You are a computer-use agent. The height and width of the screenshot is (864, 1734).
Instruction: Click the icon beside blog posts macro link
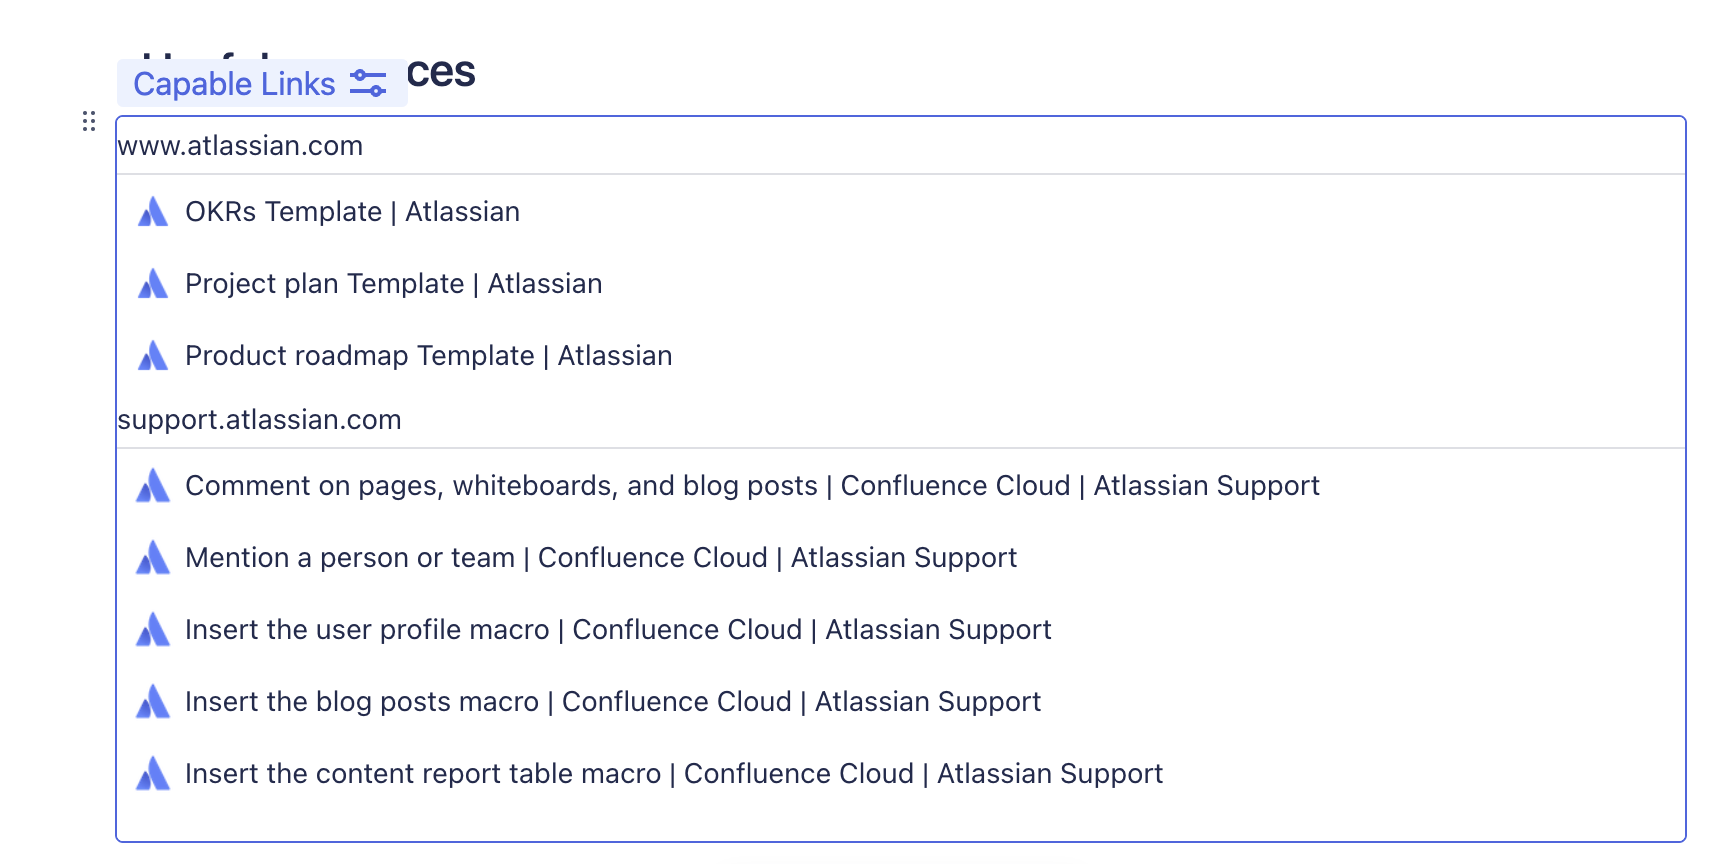153,702
